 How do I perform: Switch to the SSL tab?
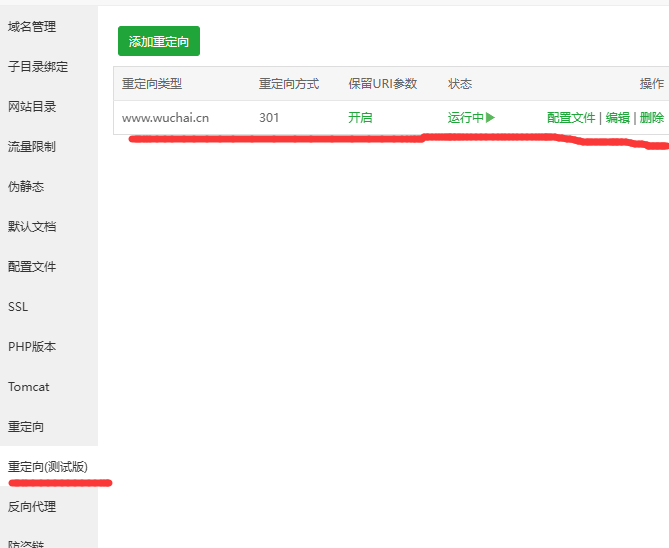[18, 307]
